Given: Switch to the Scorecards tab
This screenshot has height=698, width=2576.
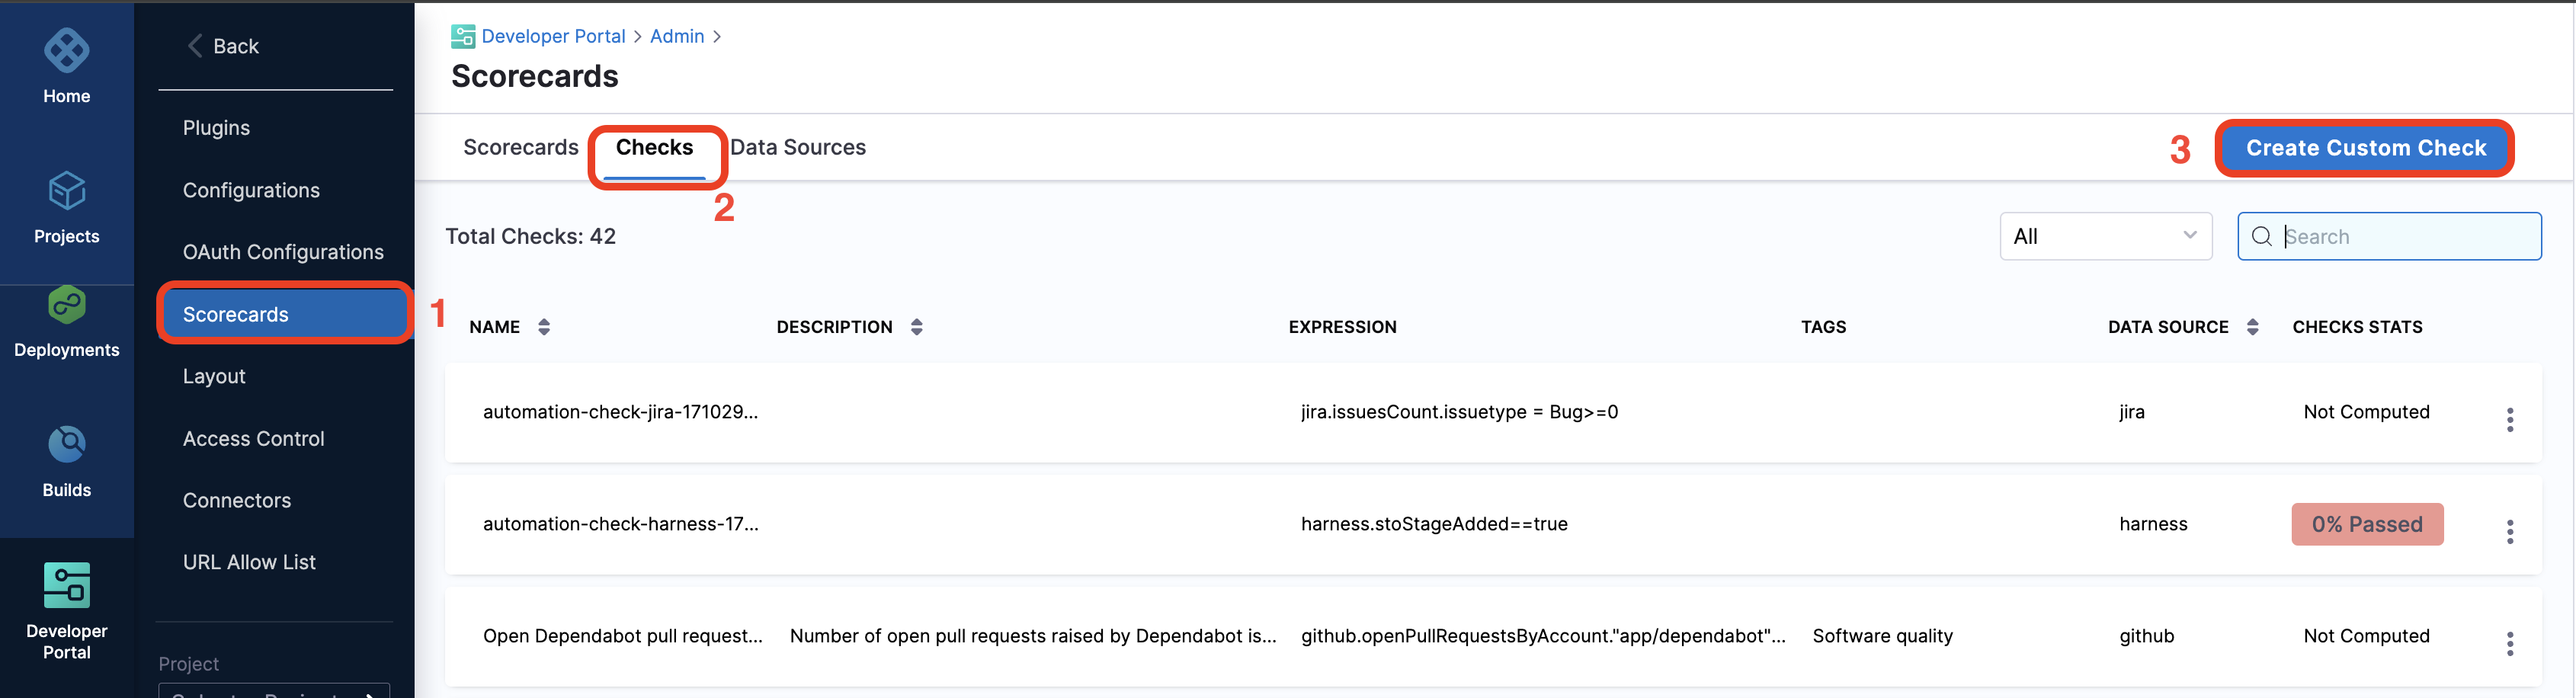Looking at the screenshot, I should point(520,148).
